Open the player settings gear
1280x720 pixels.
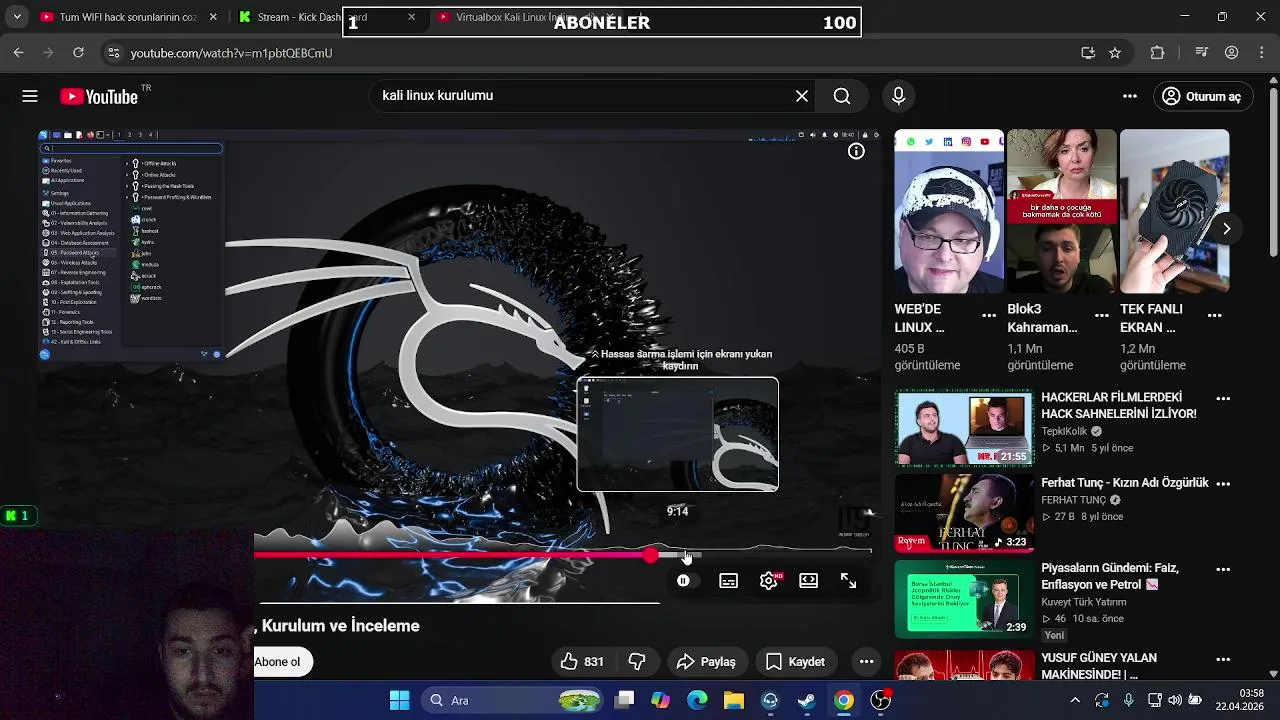[x=769, y=580]
